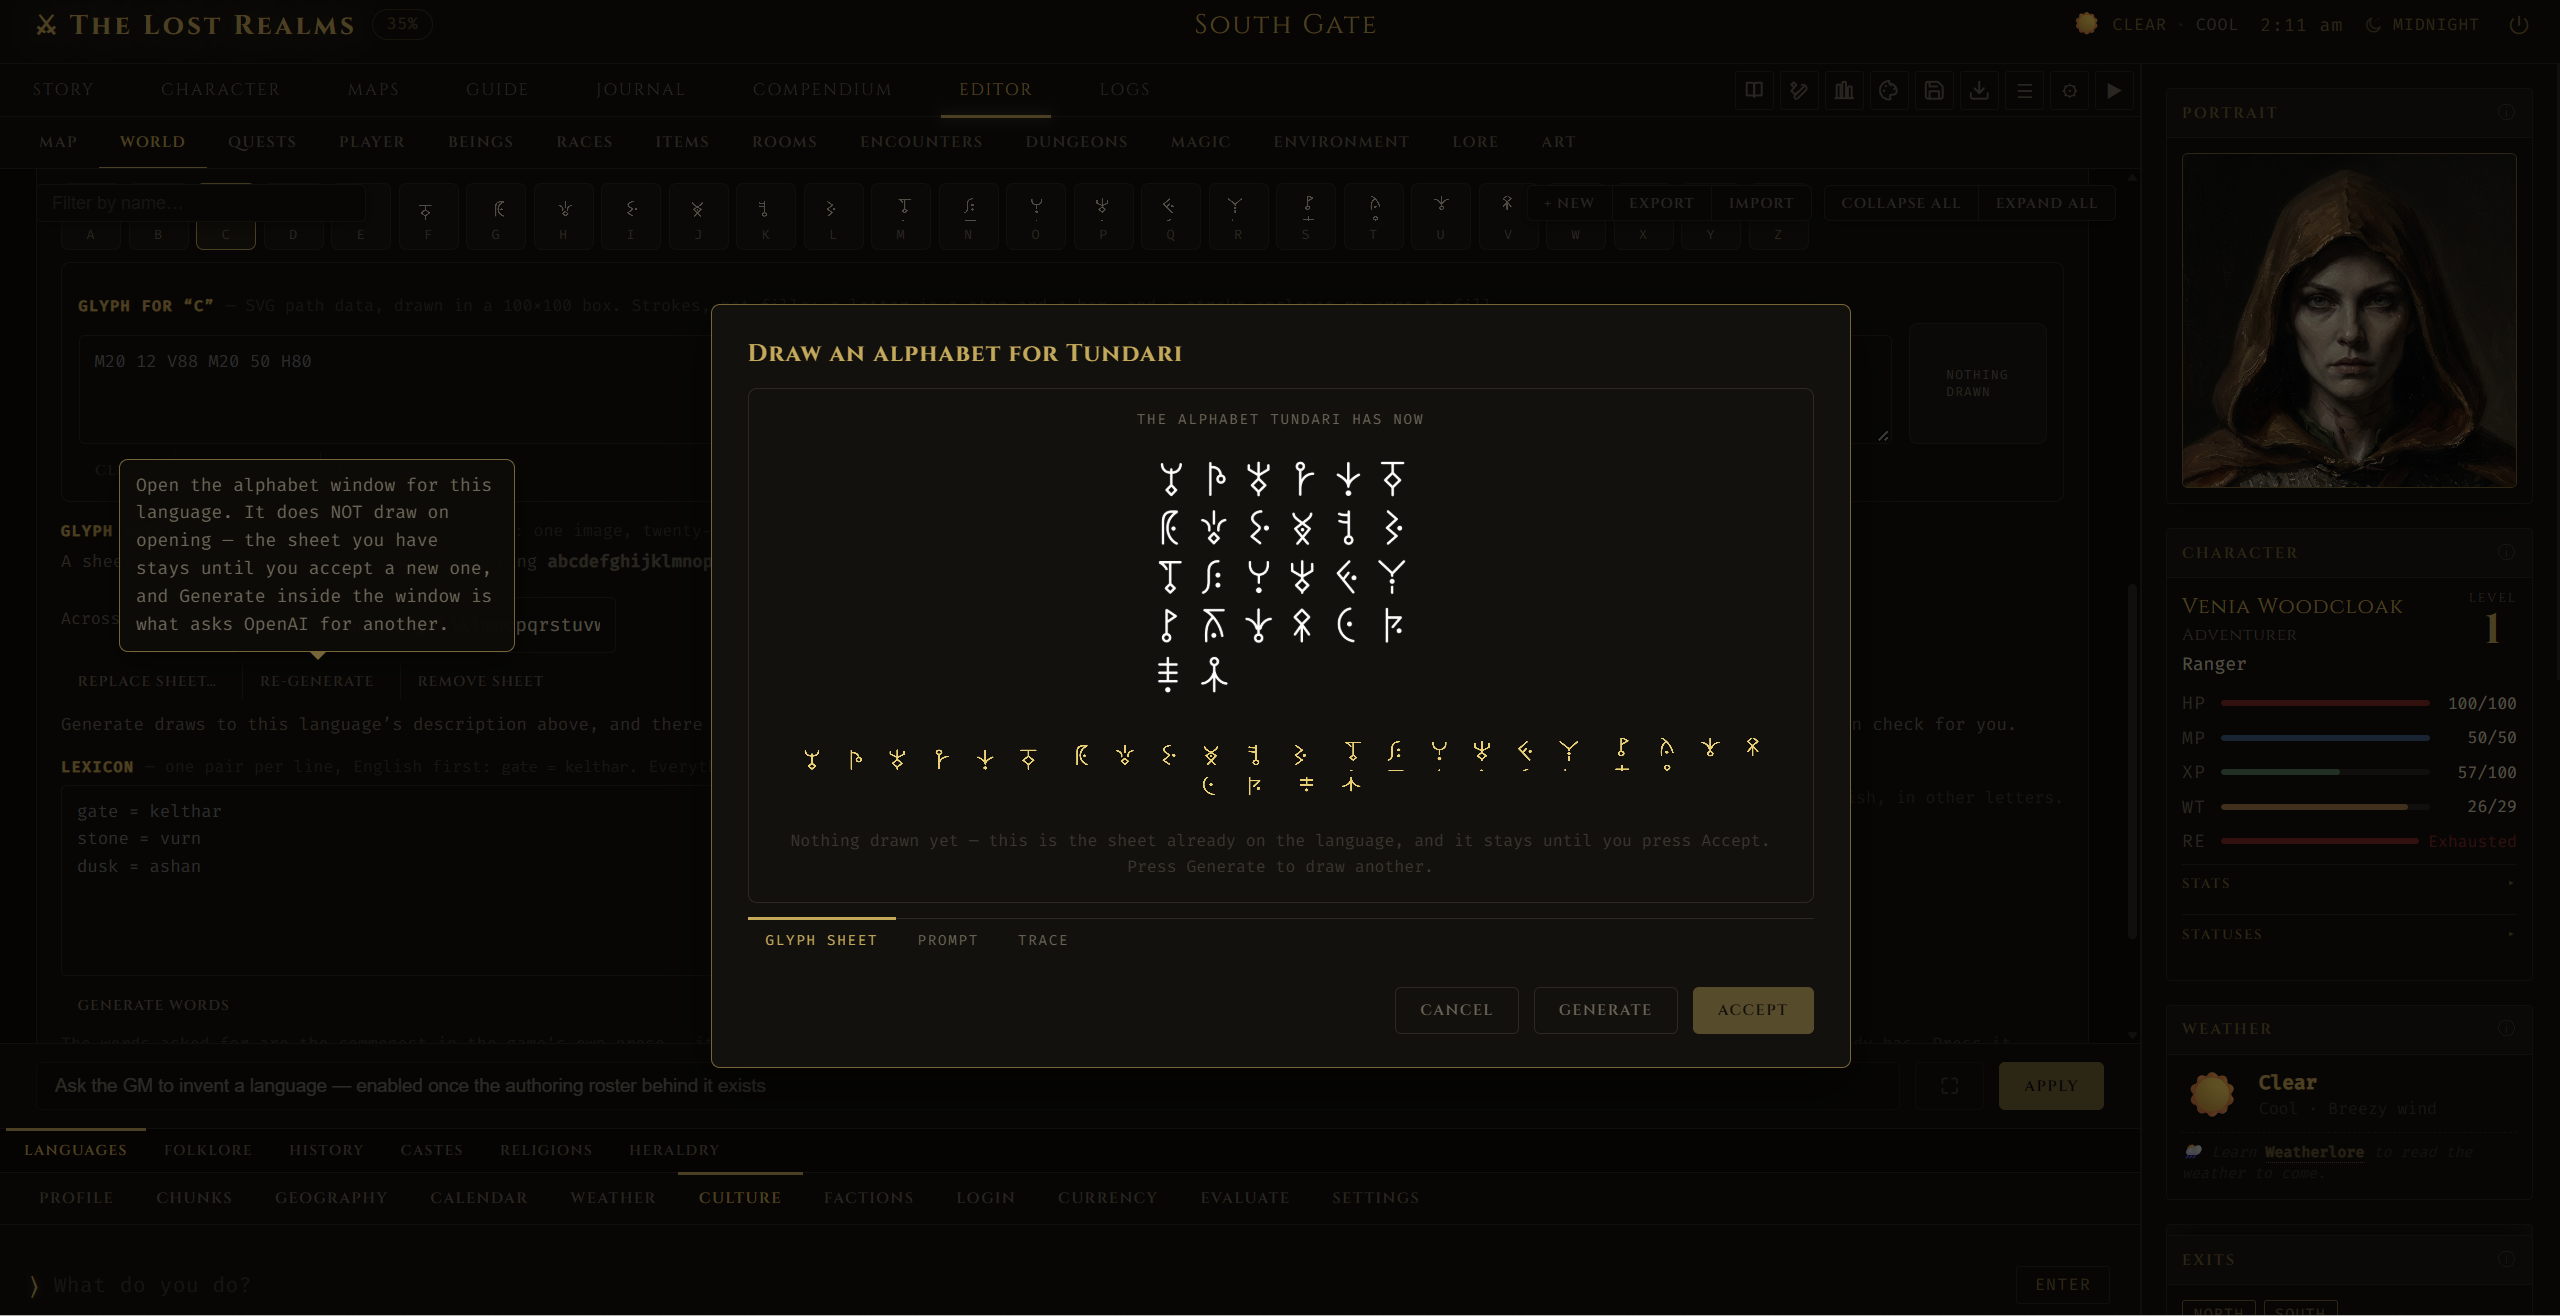Image resolution: width=2560 pixels, height=1316 pixels.
Task: Open the three-line list menu icon
Action: click(2024, 90)
